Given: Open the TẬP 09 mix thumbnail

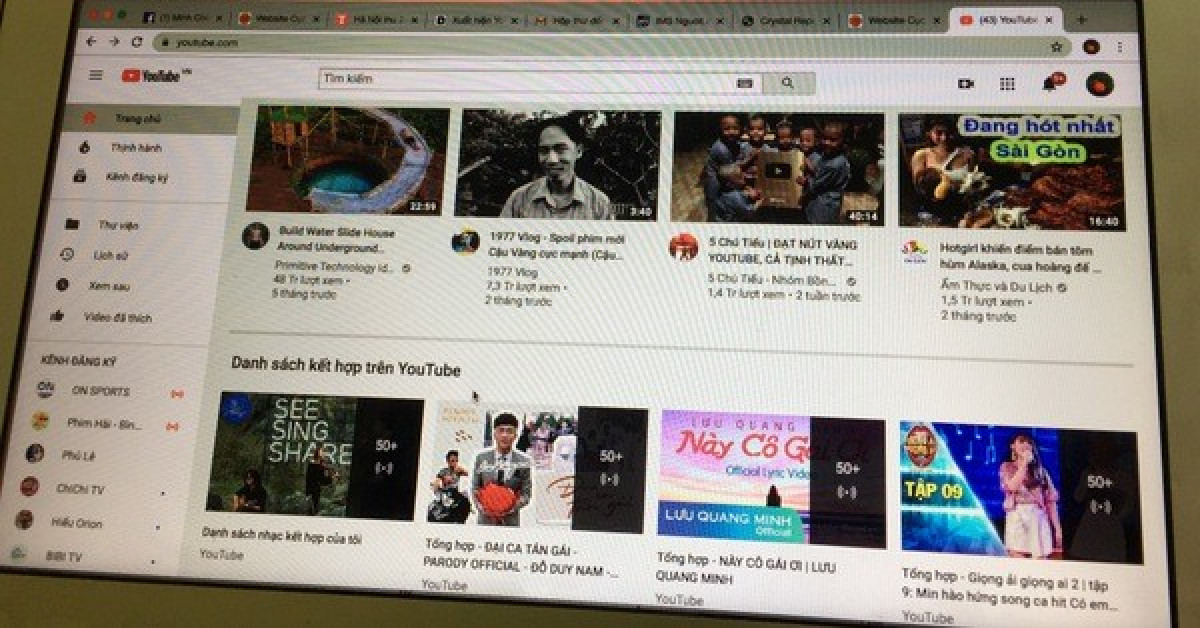Looking at the screenshot, I should 1020,492.
